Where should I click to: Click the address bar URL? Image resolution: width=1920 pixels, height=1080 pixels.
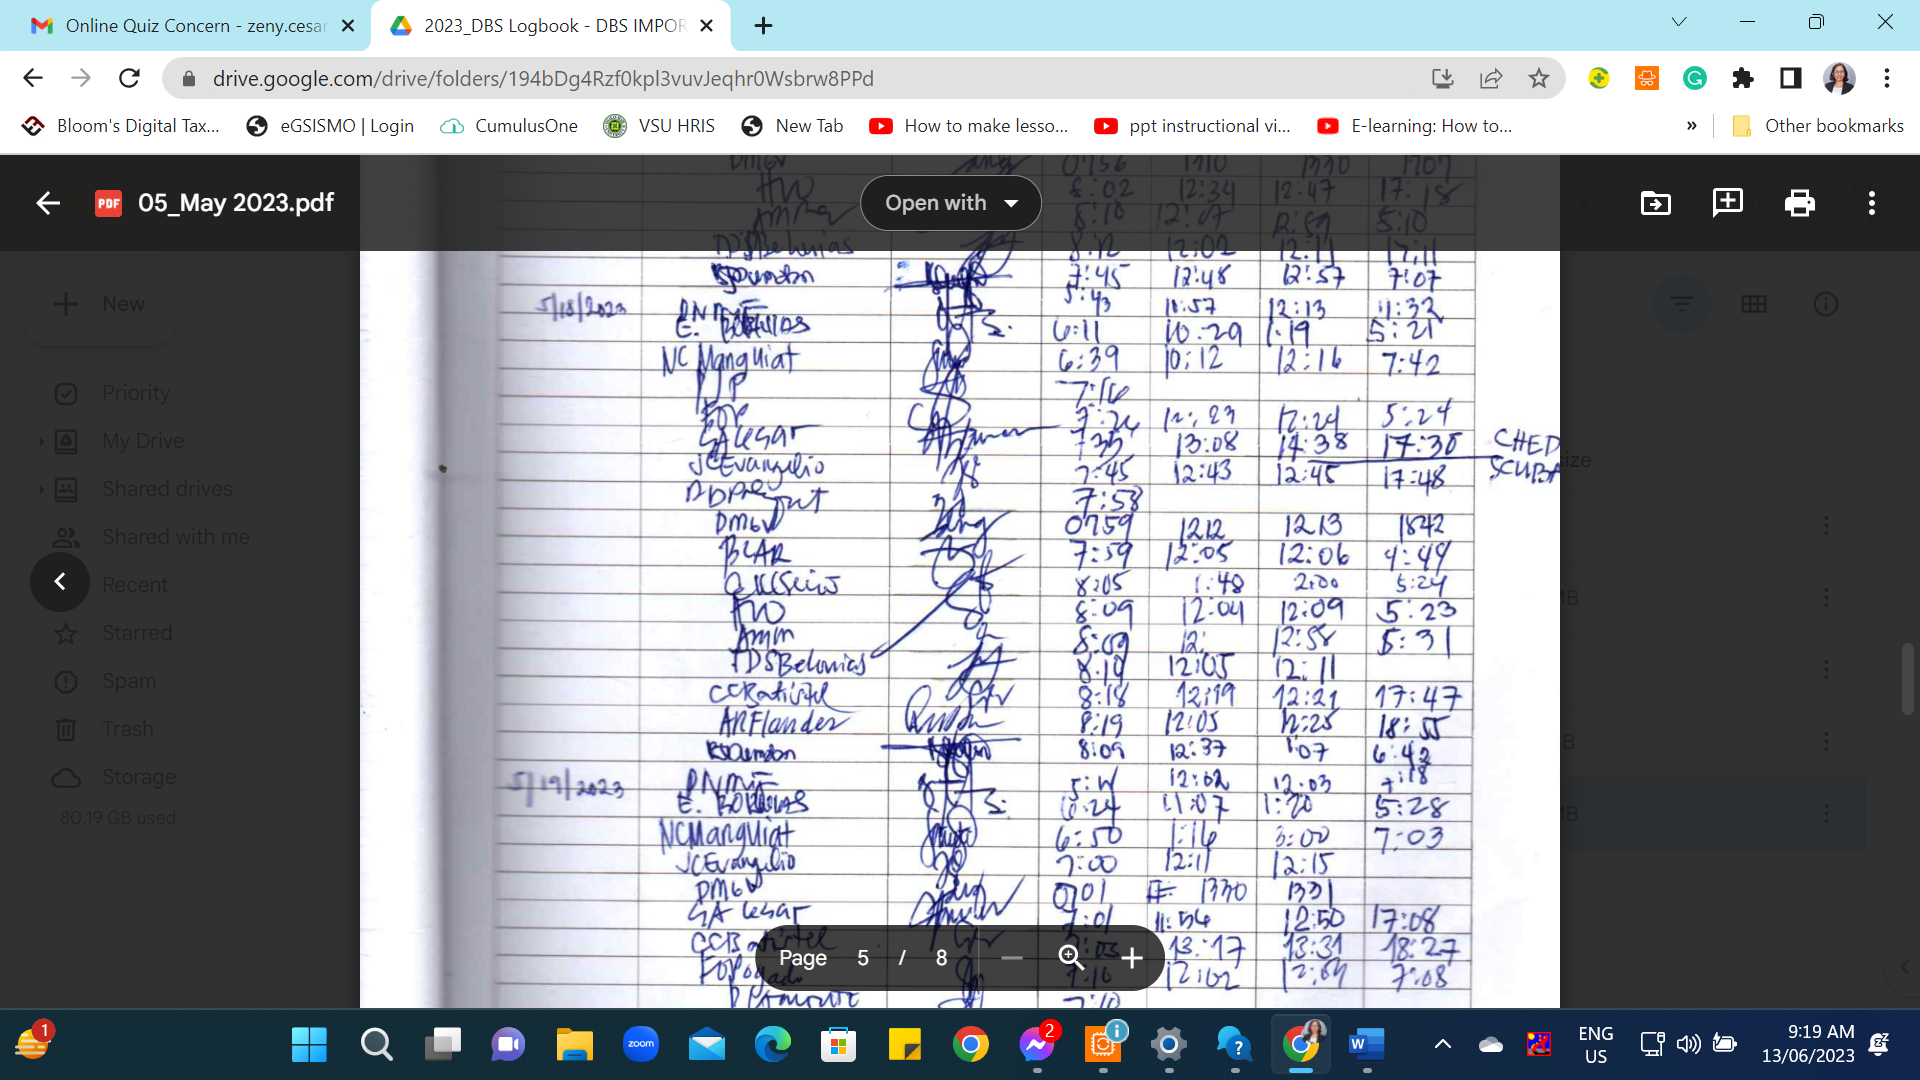point(543,78)
